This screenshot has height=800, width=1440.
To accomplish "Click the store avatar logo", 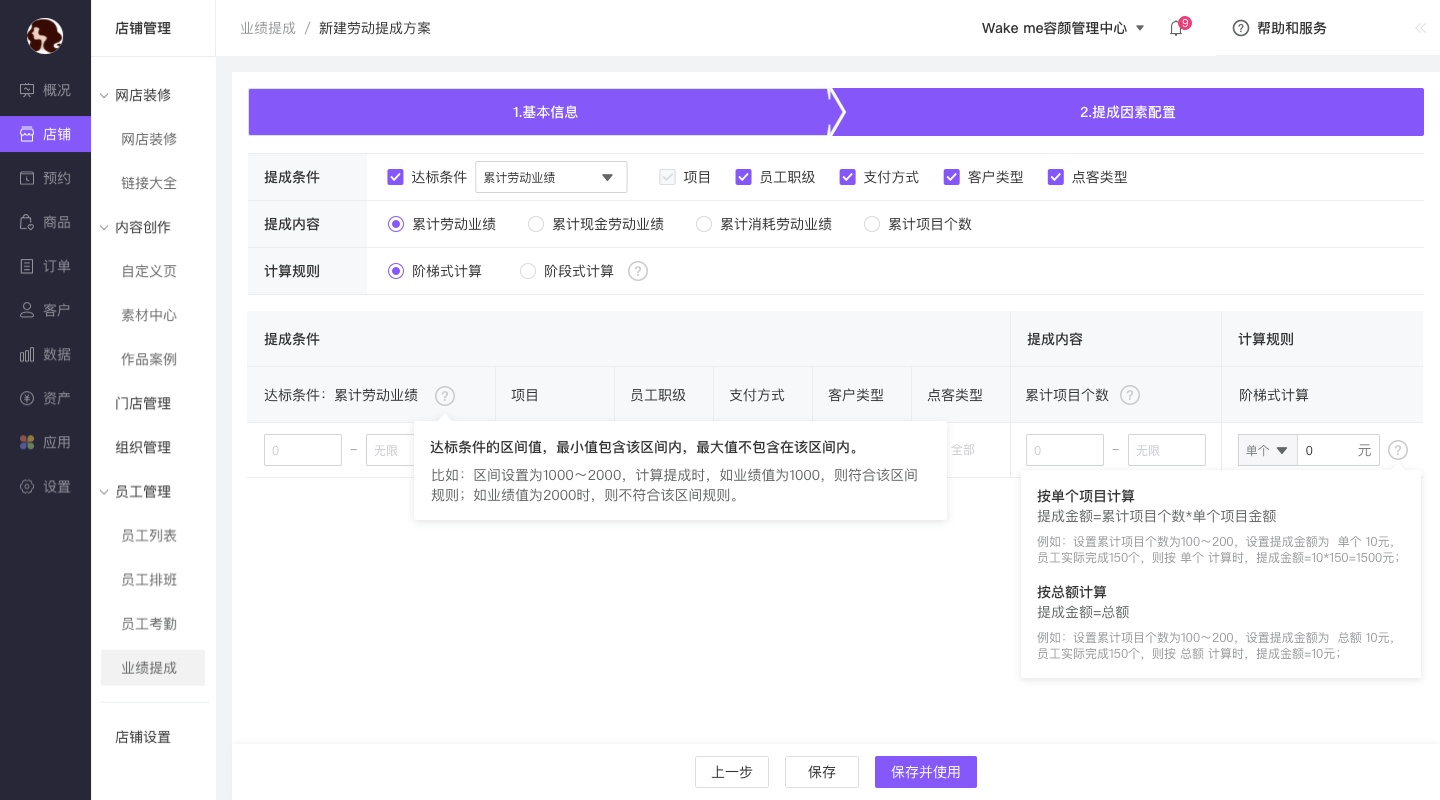I will click(x=45, y=36).
